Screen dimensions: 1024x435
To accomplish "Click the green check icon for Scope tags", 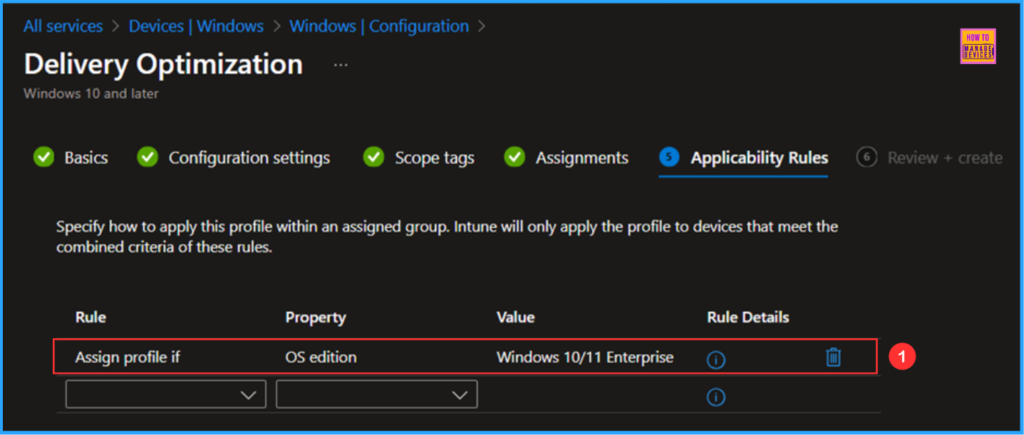I will click(x=374, y=157).
